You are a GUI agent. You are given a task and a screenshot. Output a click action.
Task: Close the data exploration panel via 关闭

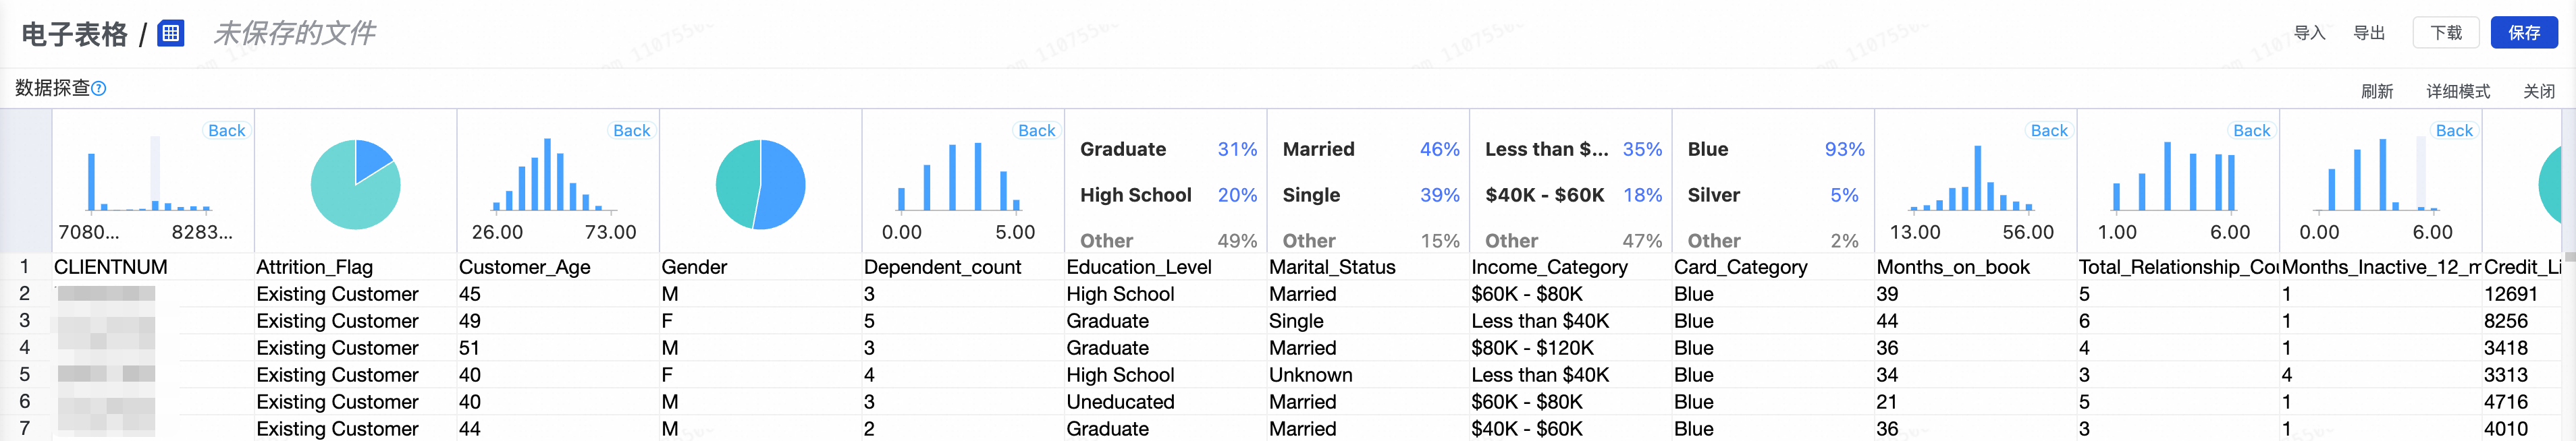2538,91
